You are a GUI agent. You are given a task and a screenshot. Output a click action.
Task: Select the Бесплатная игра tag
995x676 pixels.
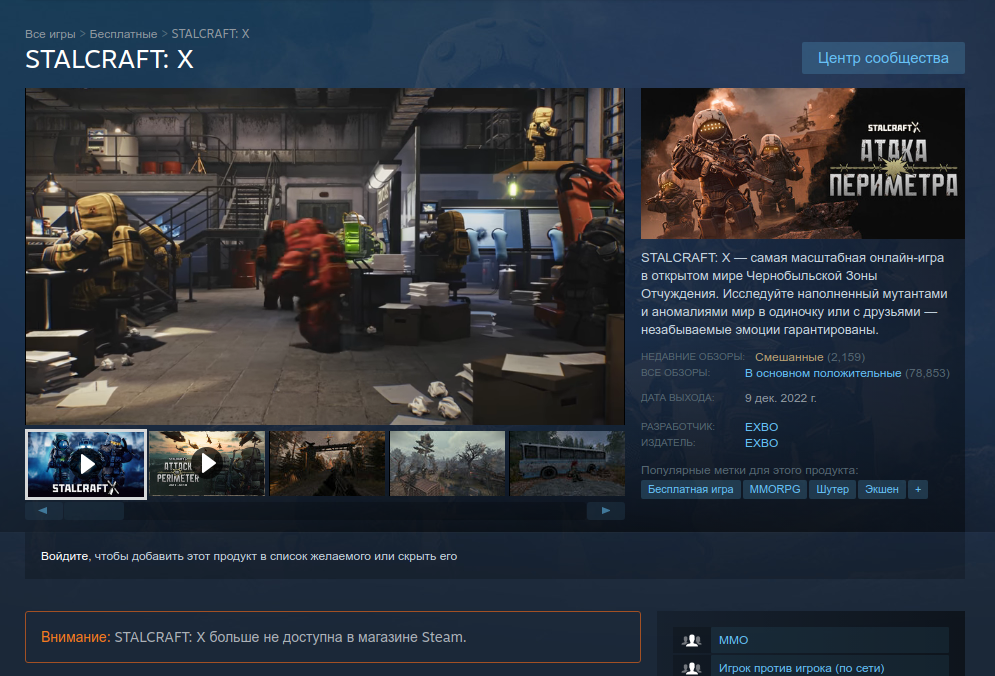click(x=690, y=489)
